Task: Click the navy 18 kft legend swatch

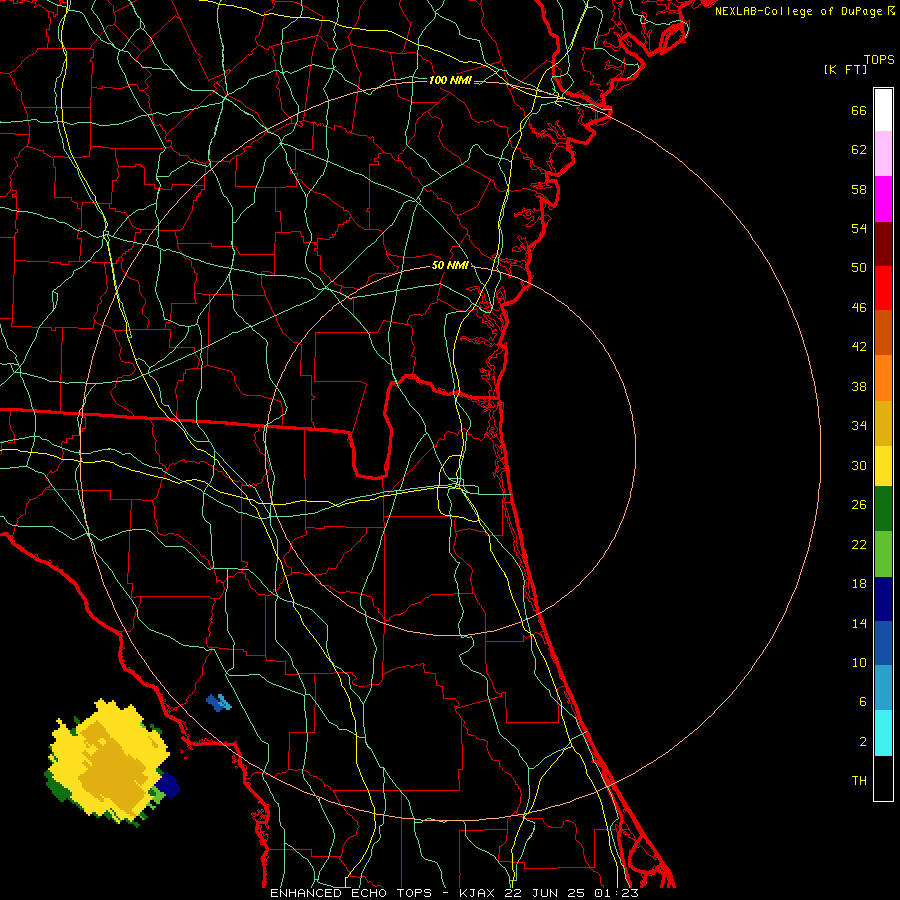Action: tap(883, 599)
